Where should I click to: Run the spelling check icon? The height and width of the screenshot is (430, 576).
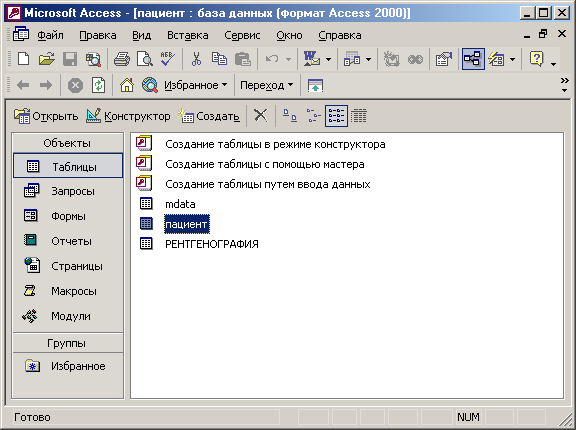pyautogui.click(x=168, y=59)
